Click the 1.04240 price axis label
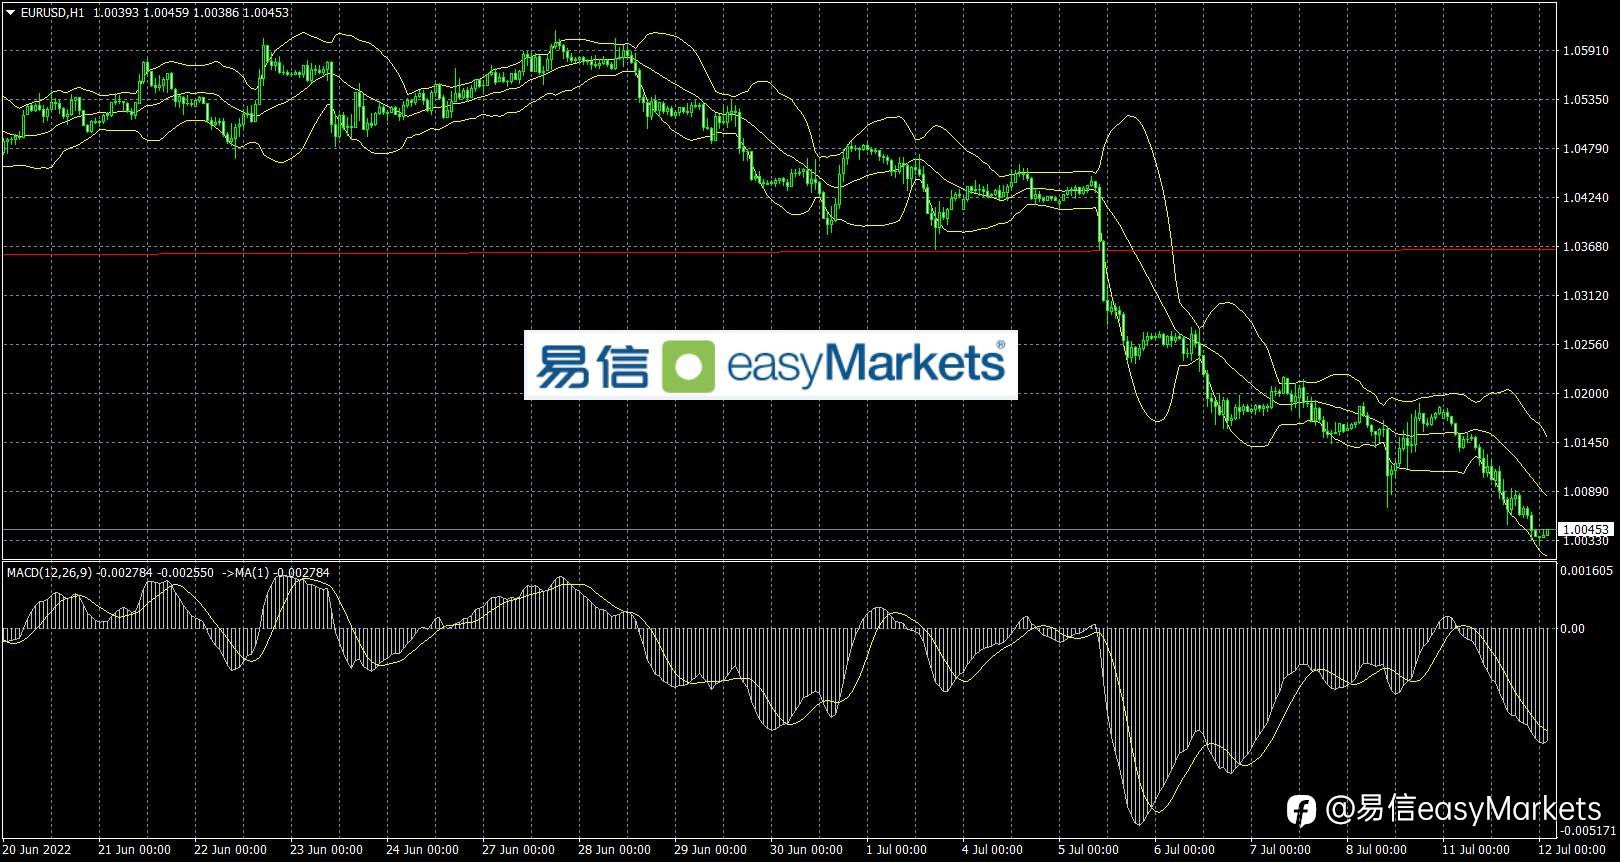1620x862 pixels. tap(1586, 198)
